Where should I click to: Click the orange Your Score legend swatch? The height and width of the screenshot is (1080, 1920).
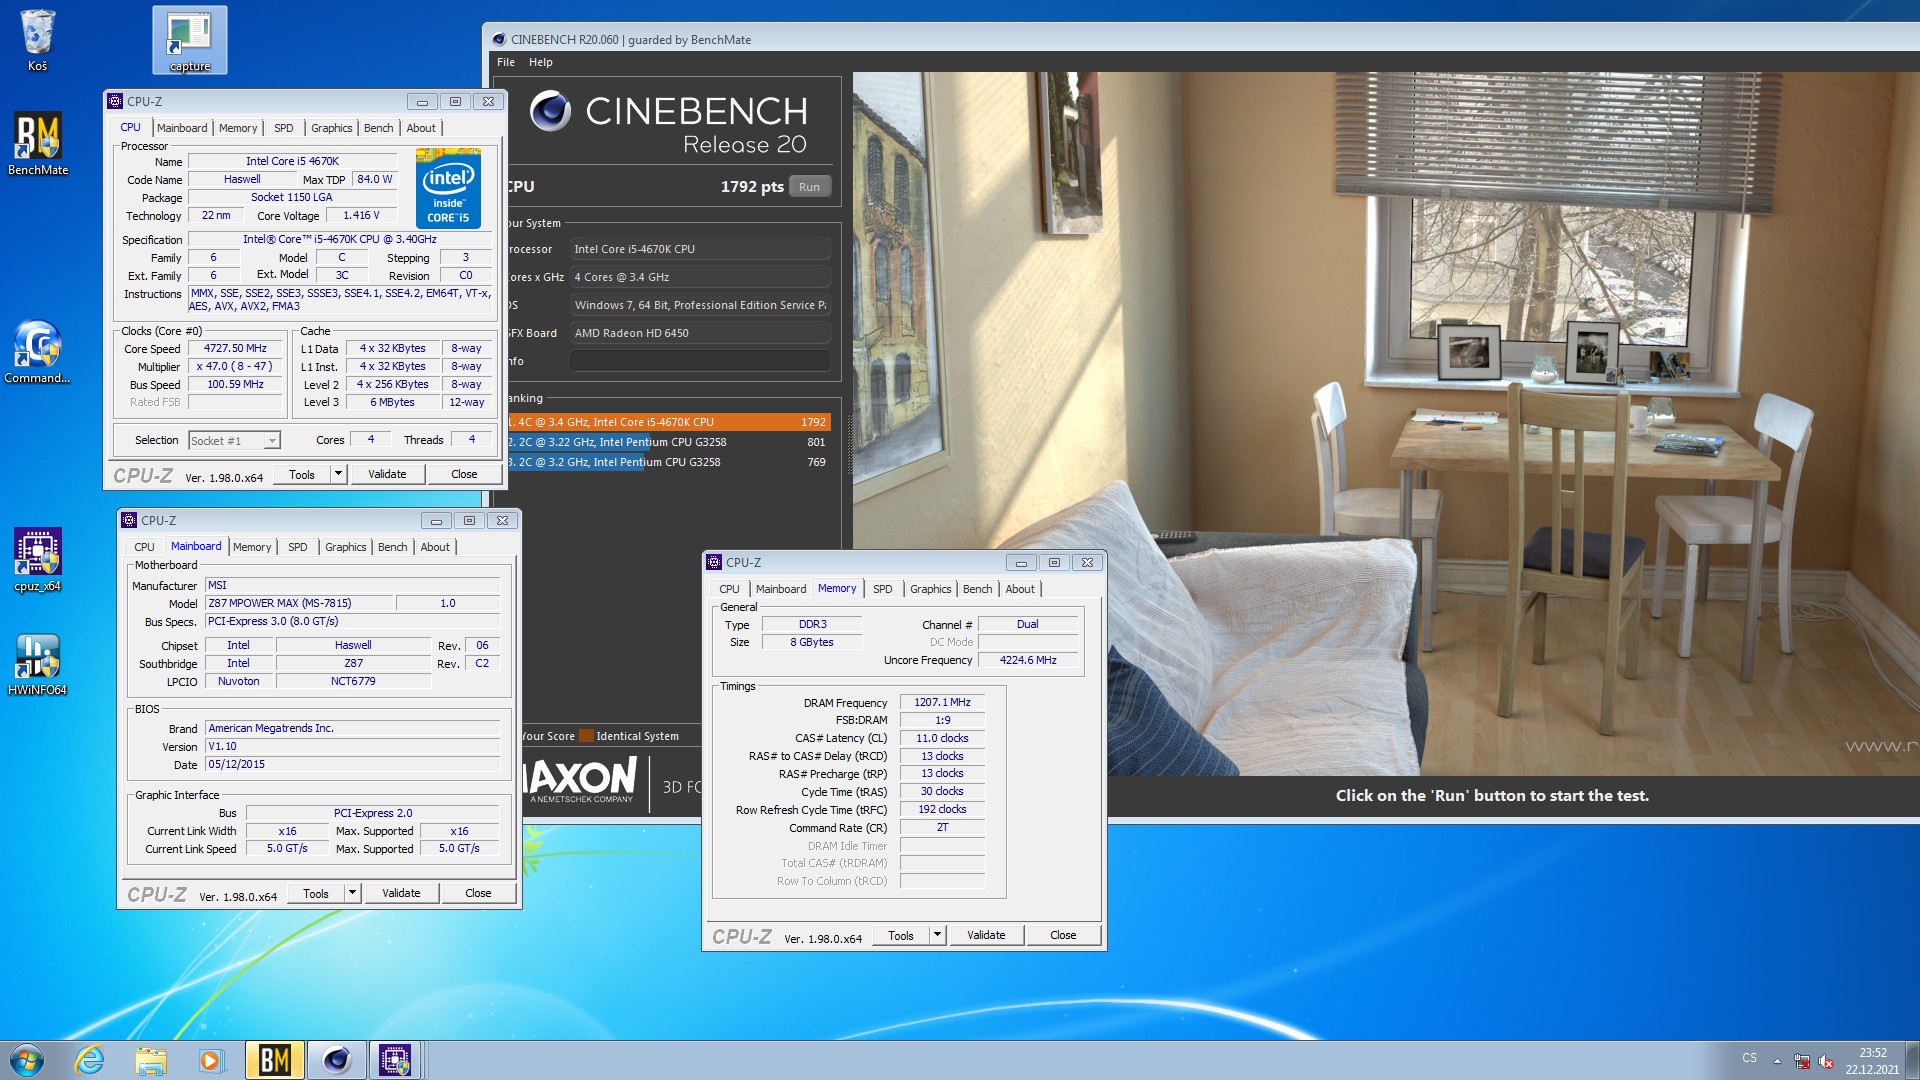click(586, 736)
